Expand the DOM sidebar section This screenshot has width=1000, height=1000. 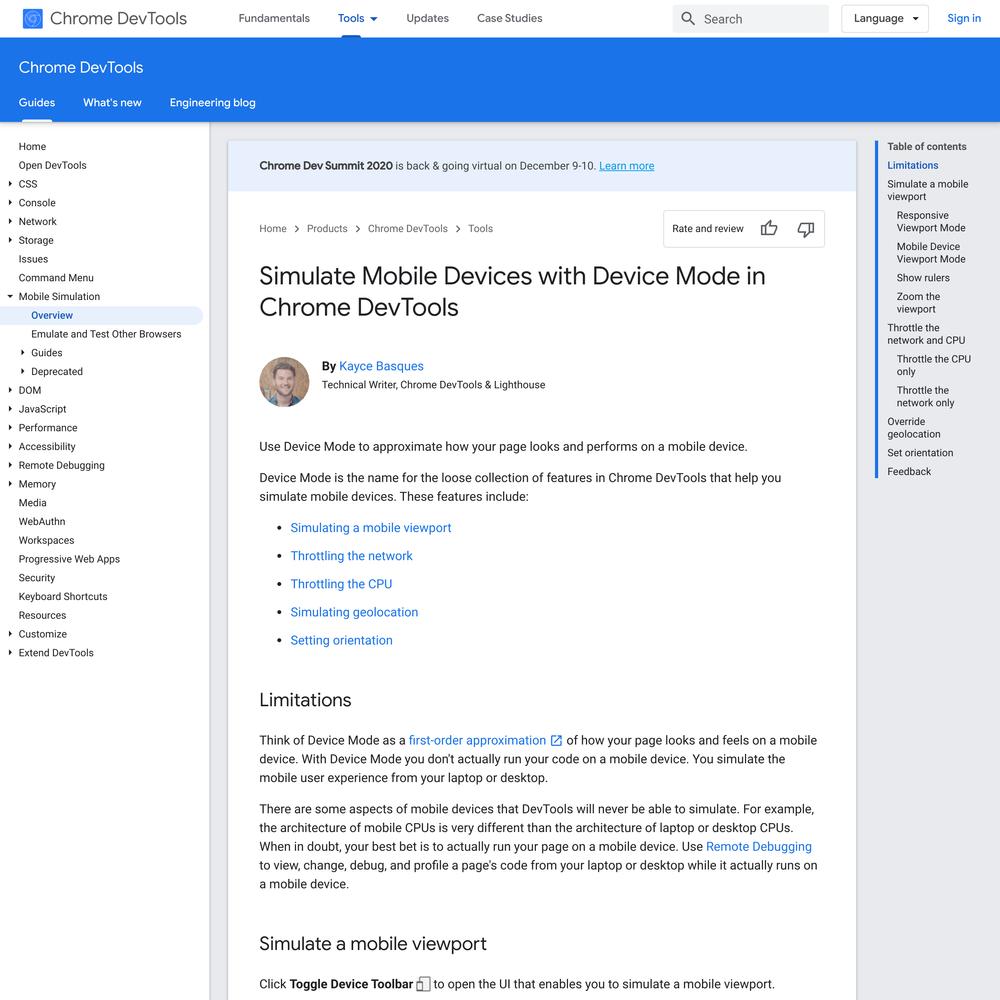[x=10, y=390]
